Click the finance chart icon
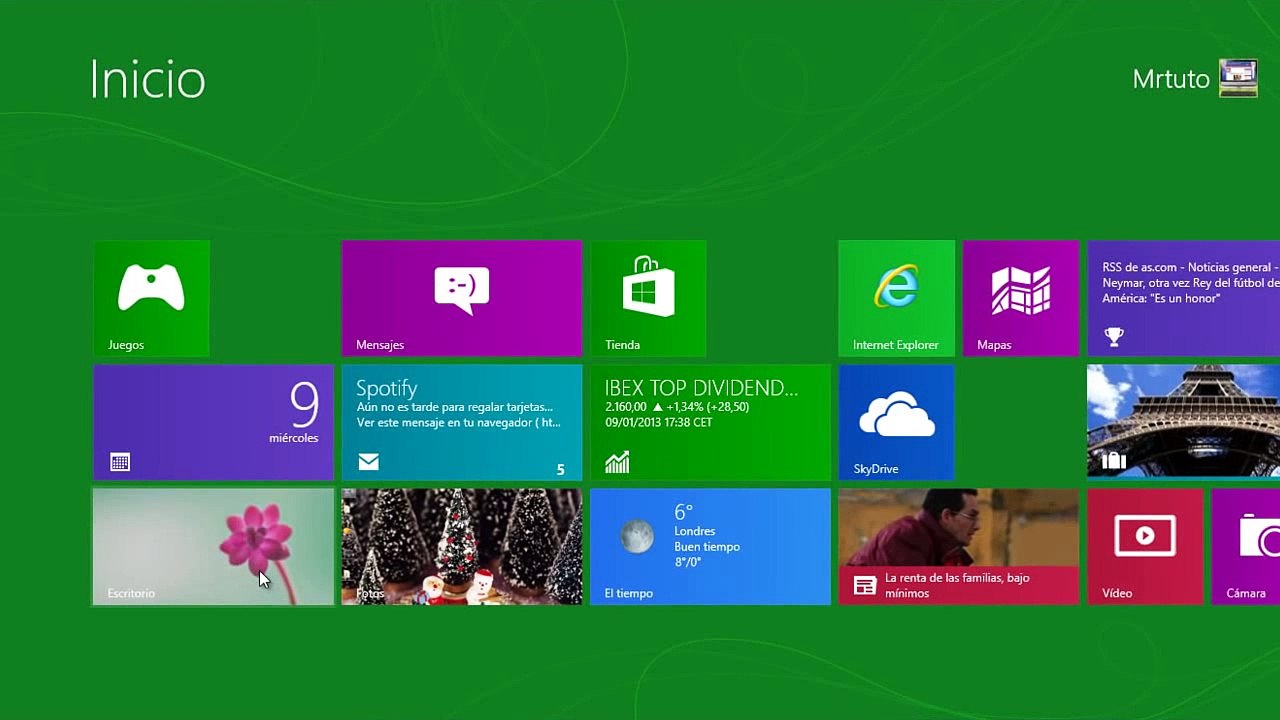1280x720 pixels. (617, 462)
